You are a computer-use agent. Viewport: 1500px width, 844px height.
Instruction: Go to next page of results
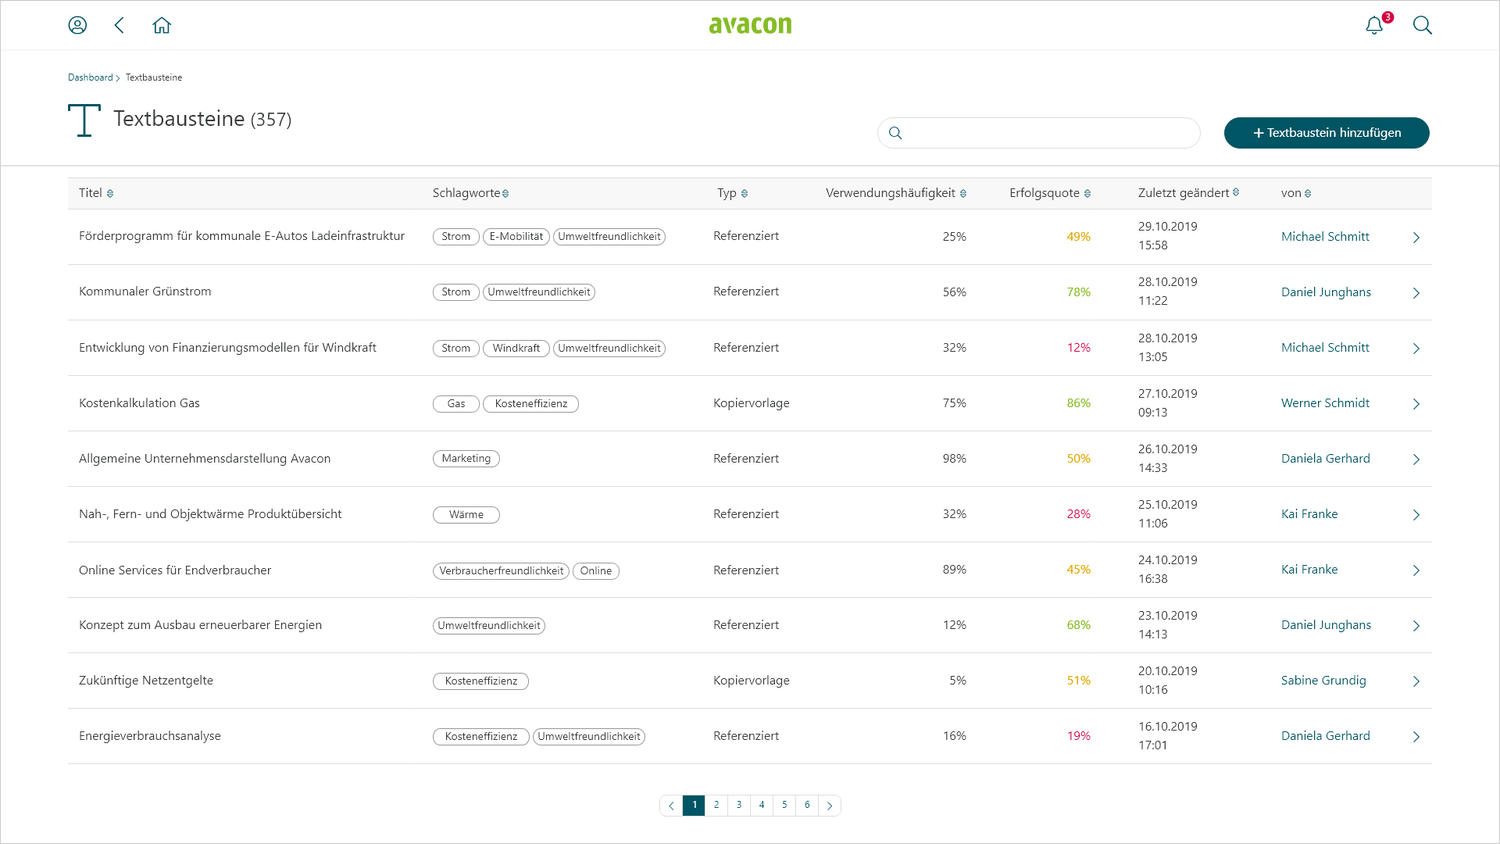tap(829, 805)
